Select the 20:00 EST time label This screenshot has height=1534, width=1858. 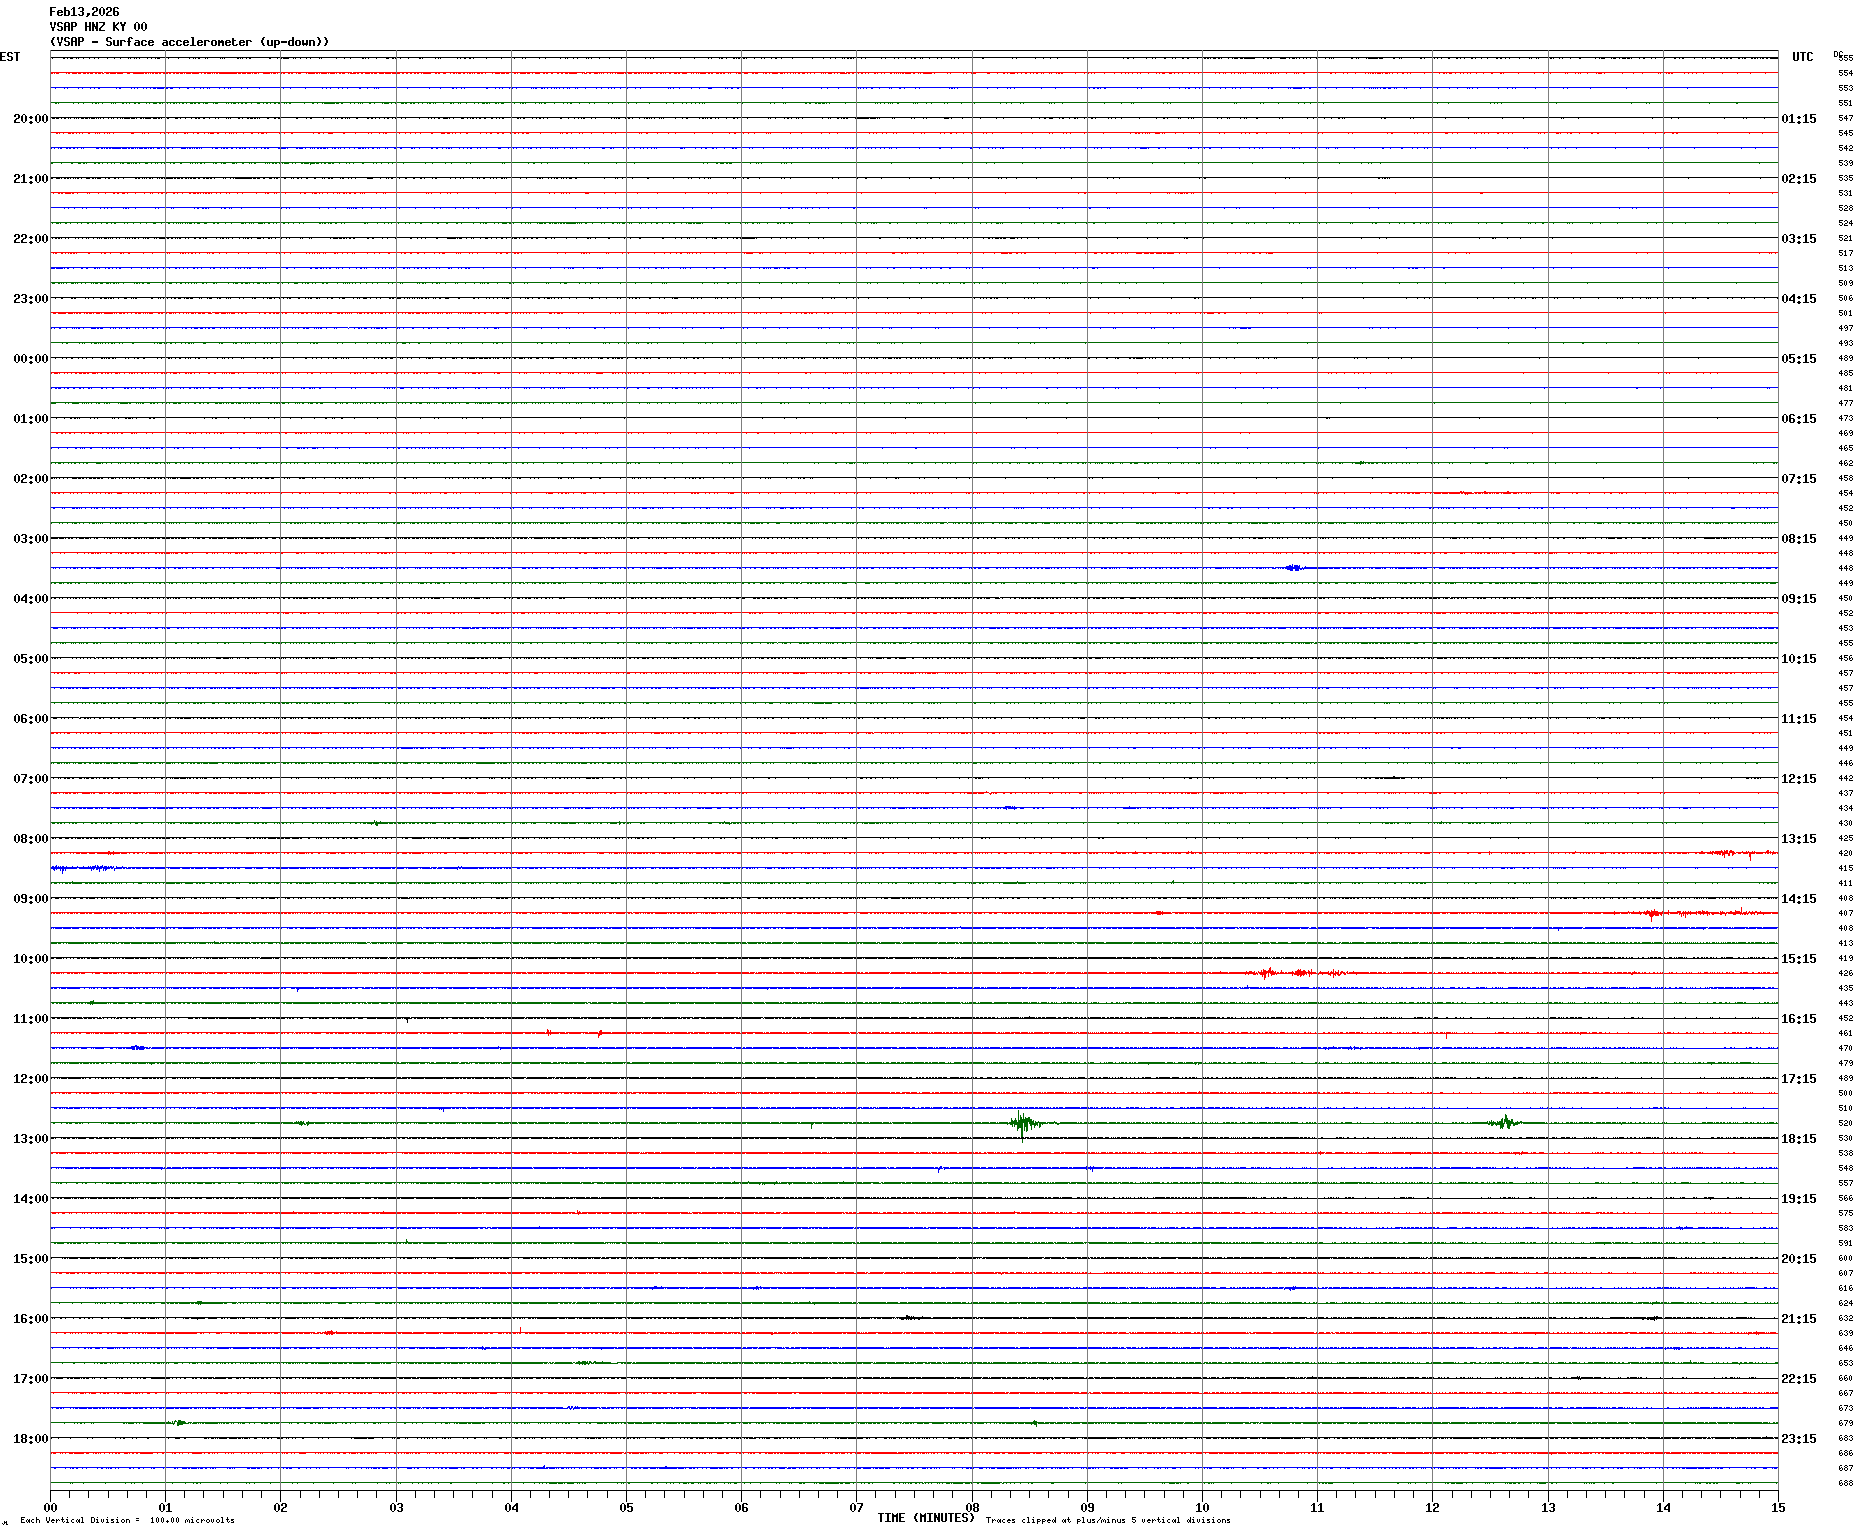tap(30, 119)
